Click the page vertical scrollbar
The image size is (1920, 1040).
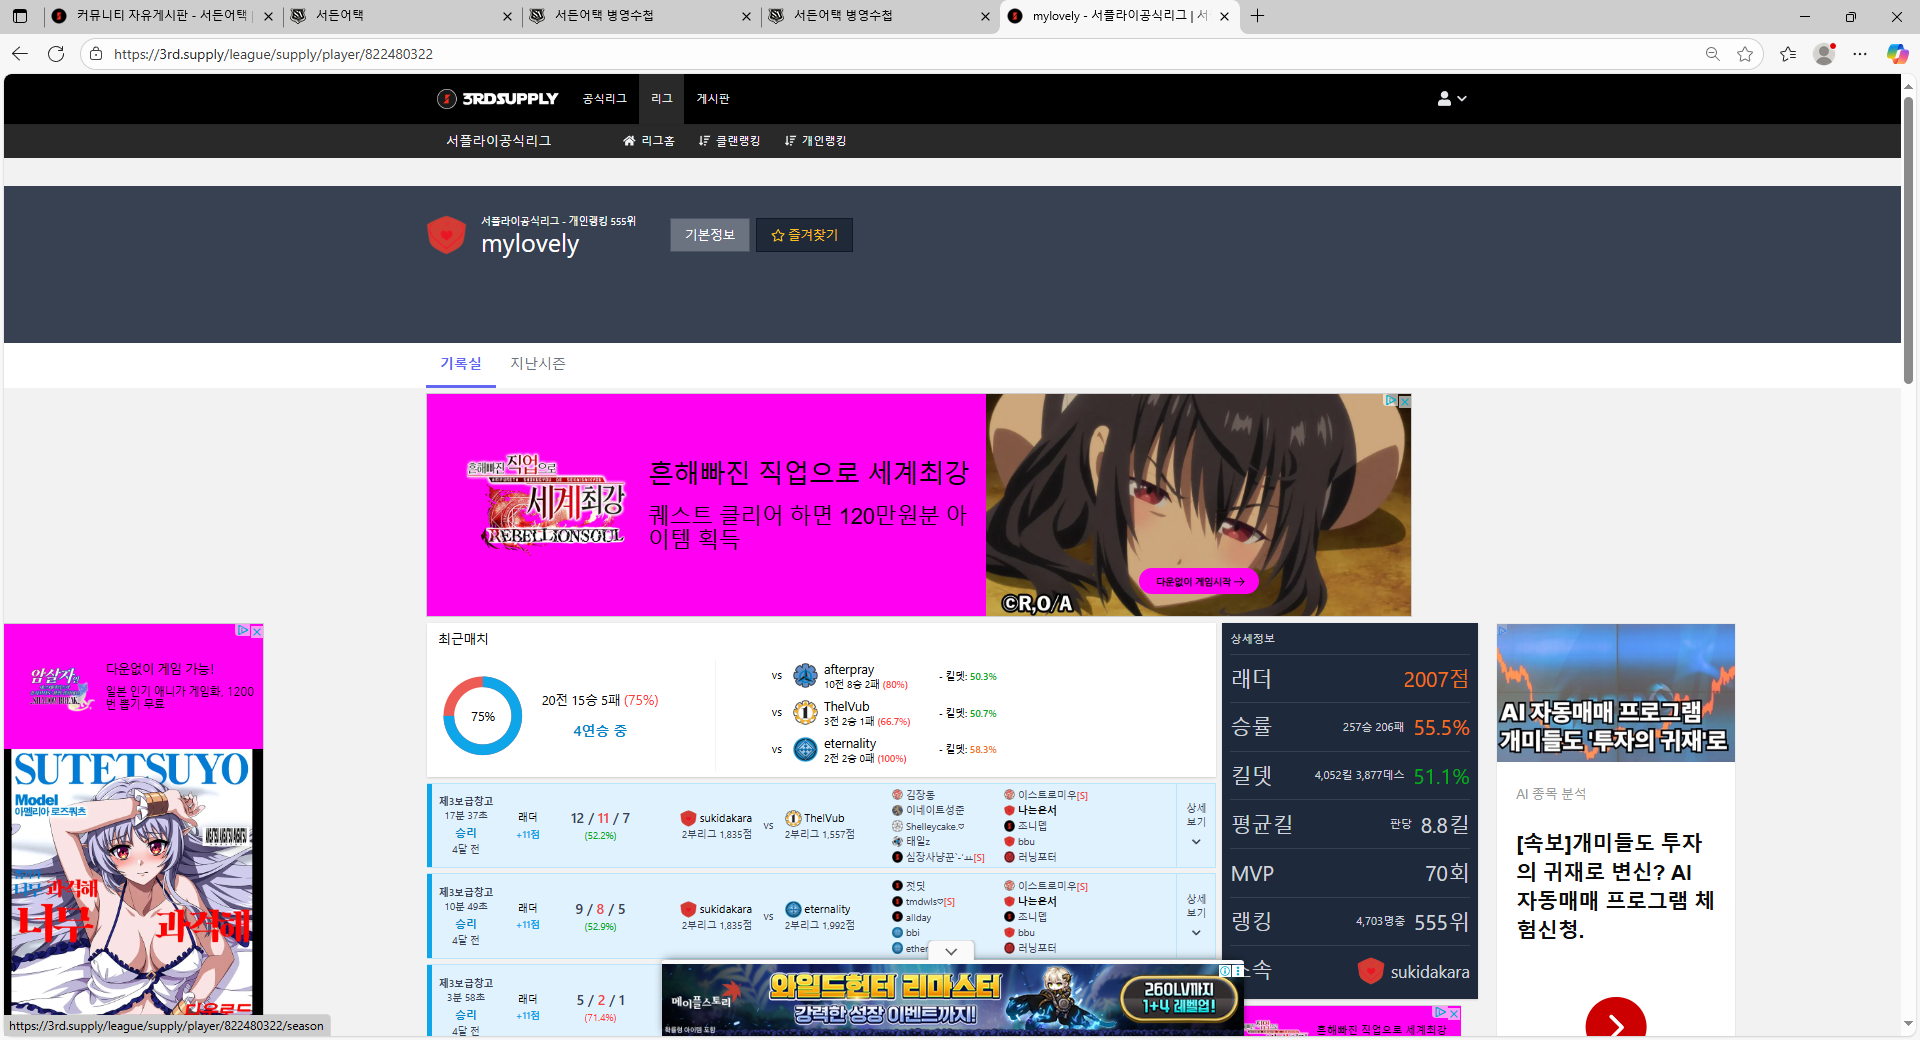pos(1908,240)
